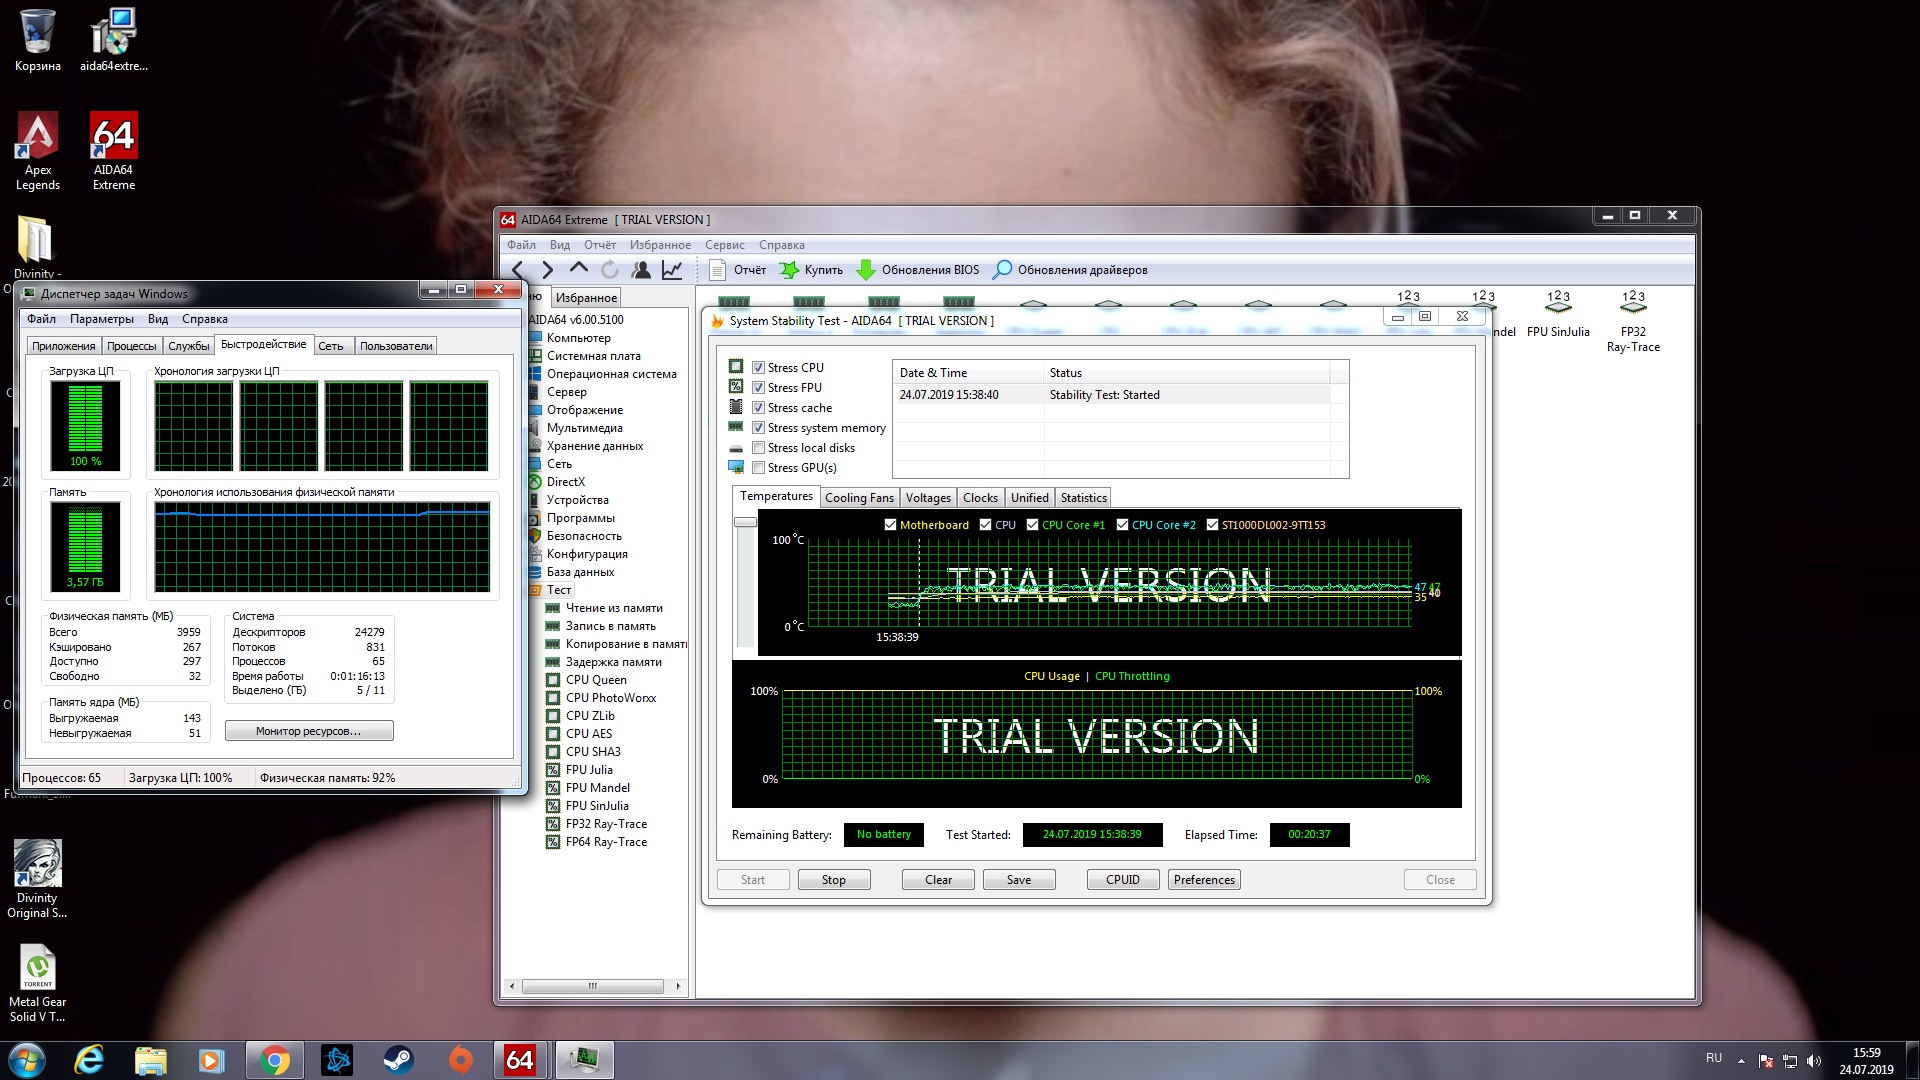
Task: Click the refresh icon in AIDA64 toolbar
Action: point(610,270)
